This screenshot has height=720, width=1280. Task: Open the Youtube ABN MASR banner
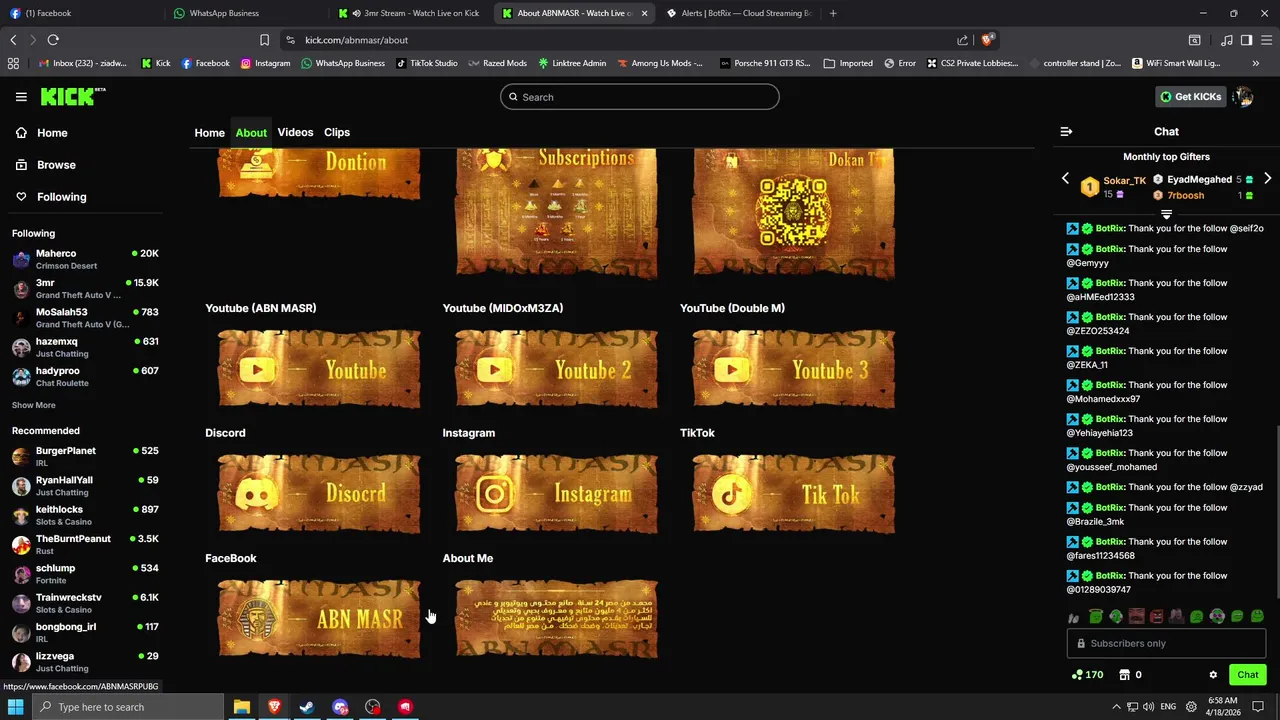[x=319, y=369]
